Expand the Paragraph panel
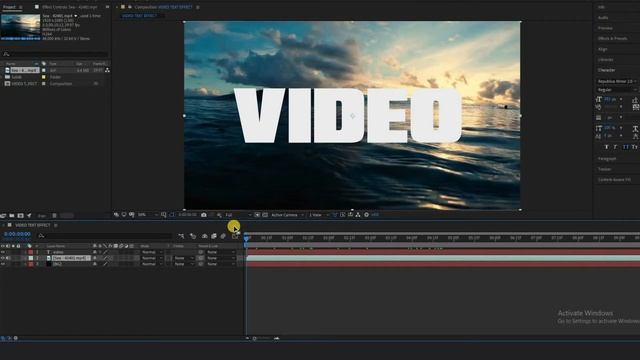Viewport: 640px width, 360px height. pos(607,158)
